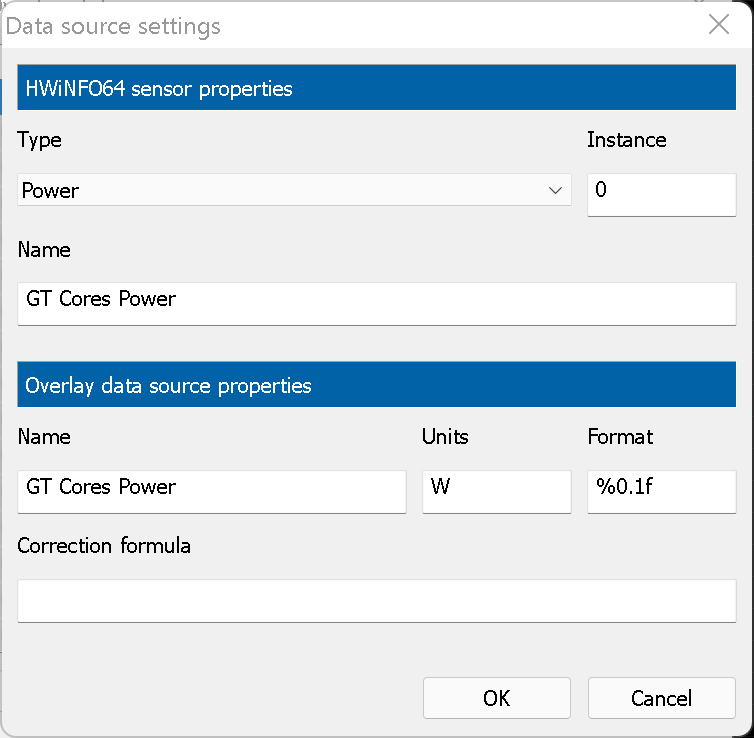Click the HWiNFO64 sensor properties header
Image resolution: width=754 pixels, height=738 pixels.
pyautogui.click(x=376, y=88)
